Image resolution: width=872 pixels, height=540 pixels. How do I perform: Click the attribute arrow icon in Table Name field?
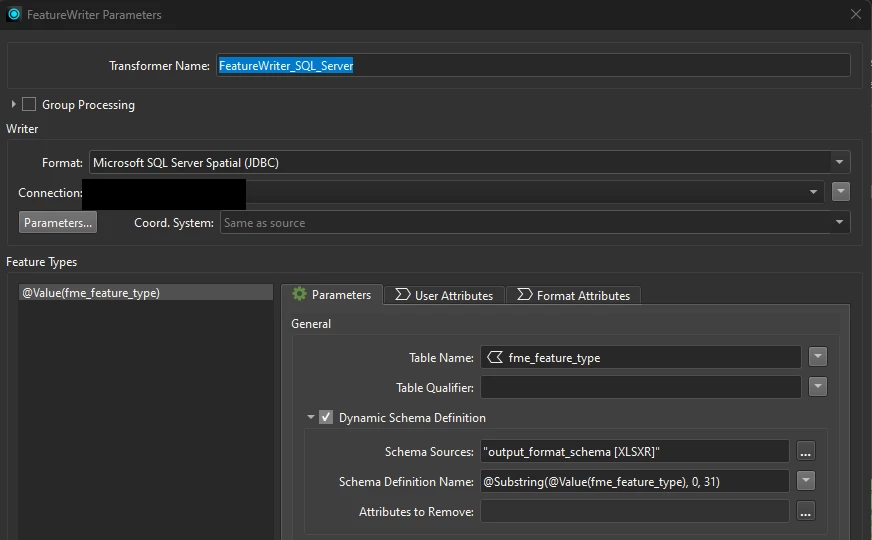495,358
